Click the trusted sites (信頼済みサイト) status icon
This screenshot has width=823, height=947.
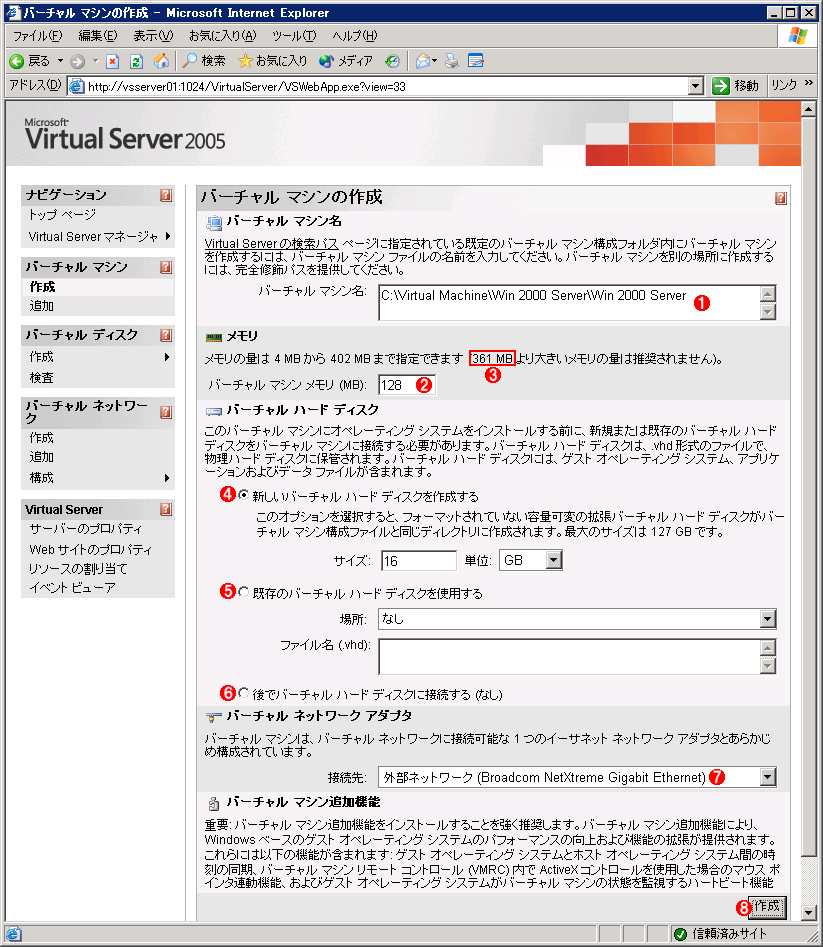[x=680, y=934]
